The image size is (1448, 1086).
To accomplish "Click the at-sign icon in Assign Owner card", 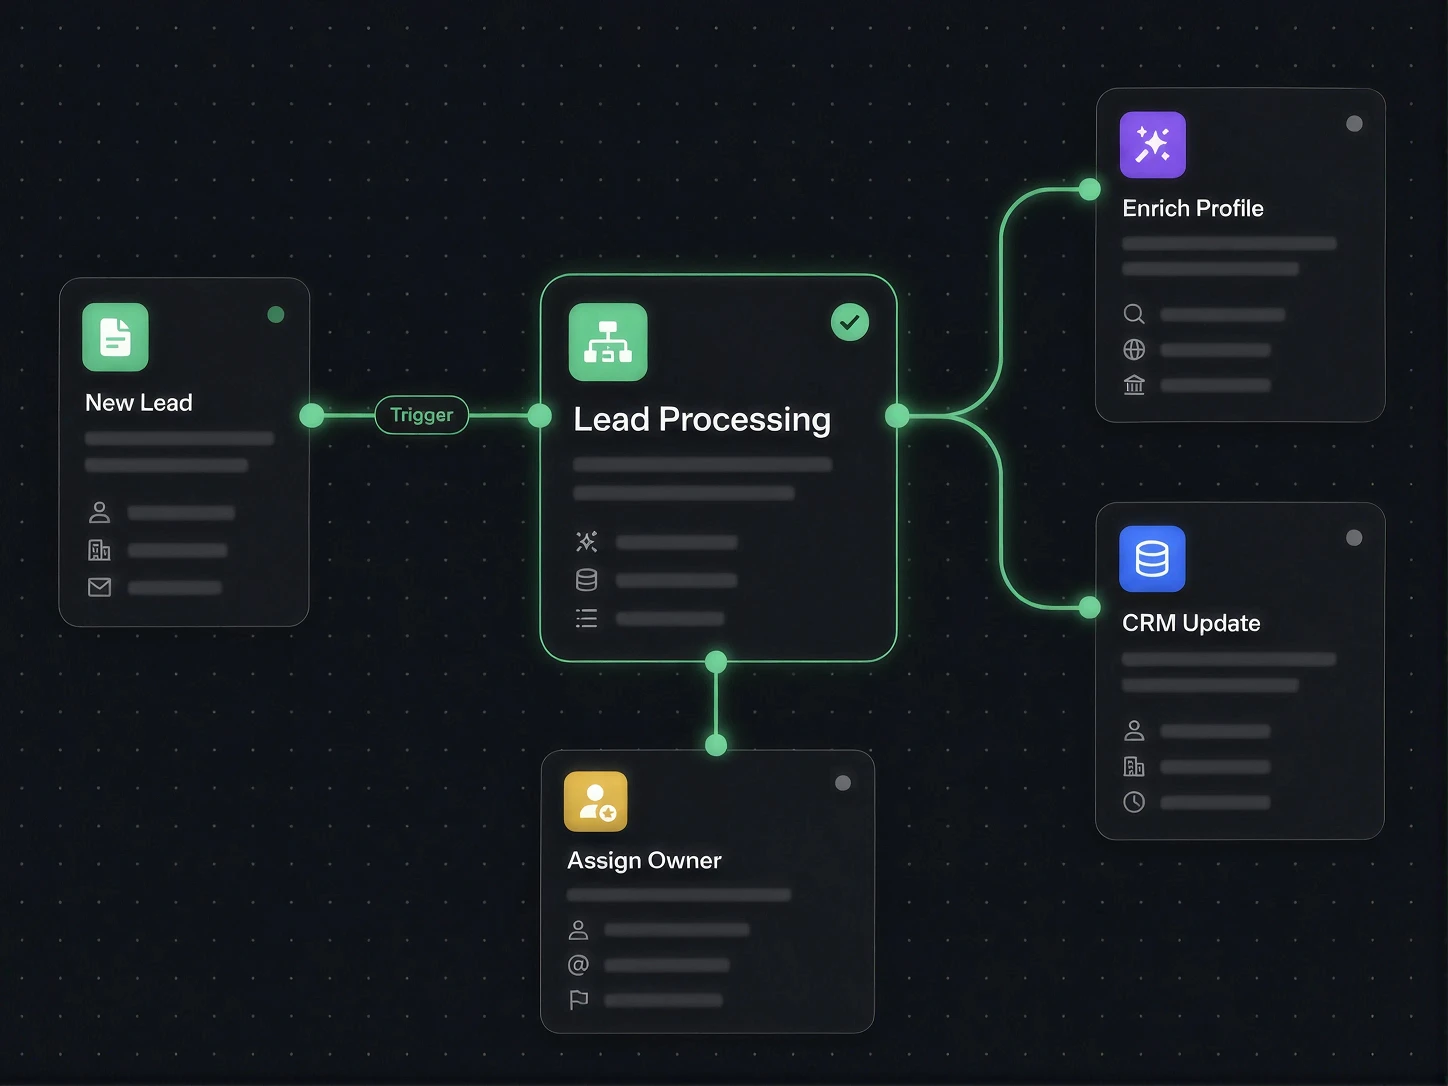I will (578, 965).
